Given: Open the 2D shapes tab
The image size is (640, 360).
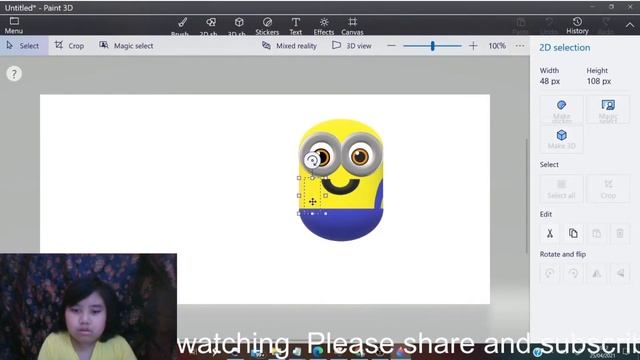Looking at the screenshot, I should tap(209, 26).
